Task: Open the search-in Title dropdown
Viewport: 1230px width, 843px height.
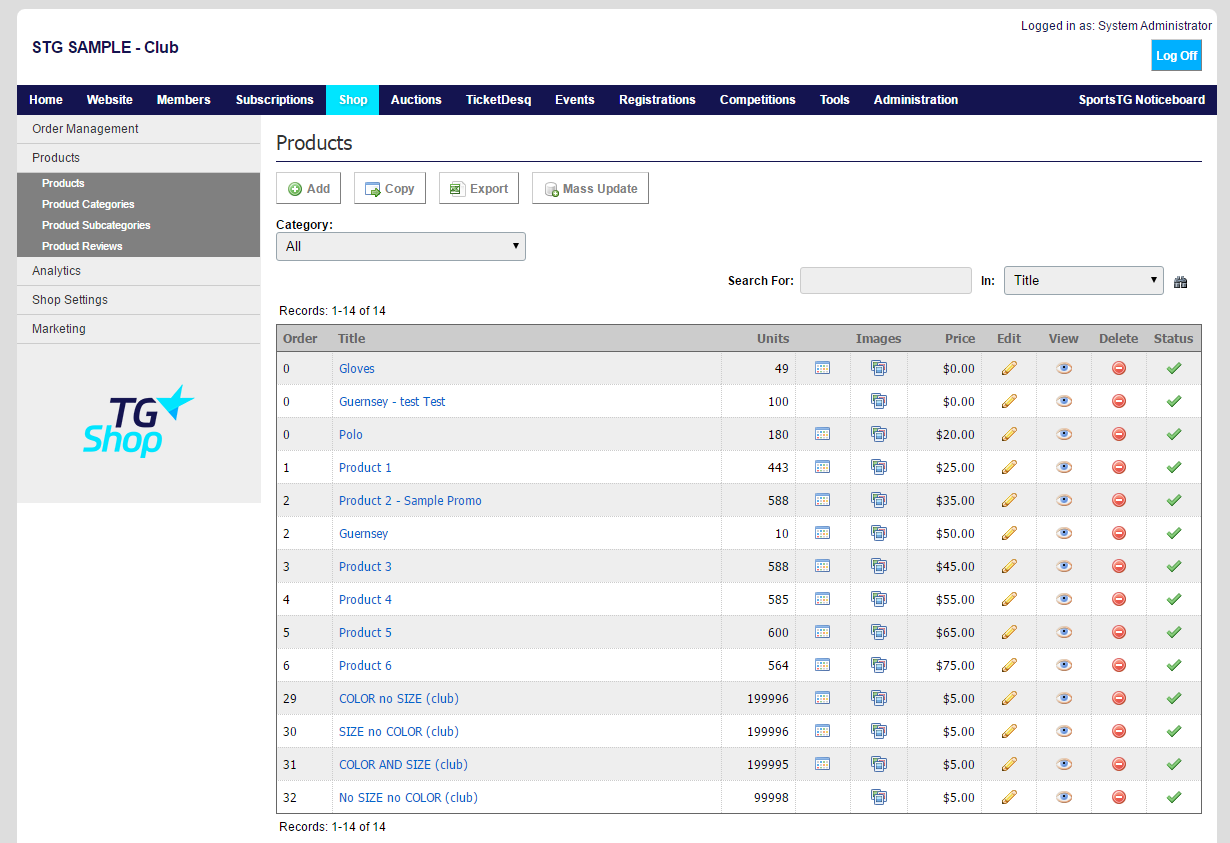Action: [1083, 281]
